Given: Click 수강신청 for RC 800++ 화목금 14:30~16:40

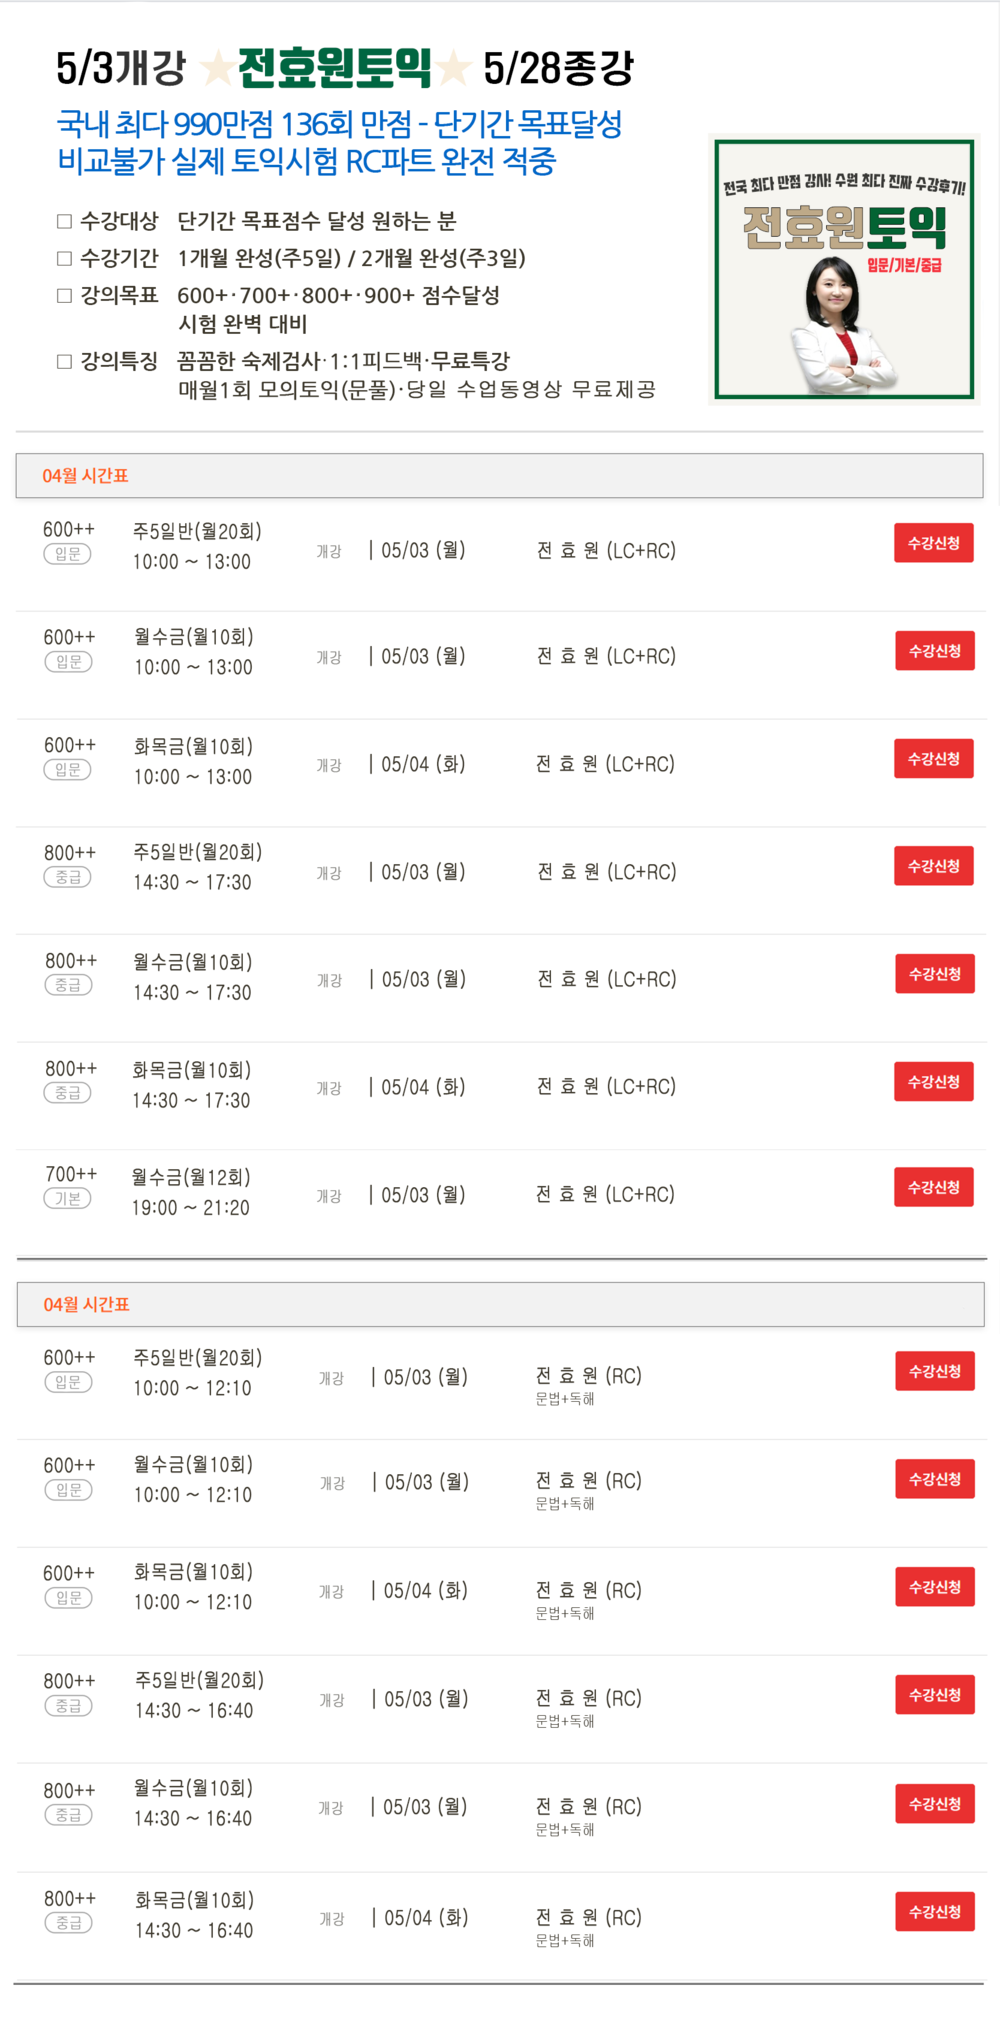Looking at the screenshot, I should (x=935, y=1912).
